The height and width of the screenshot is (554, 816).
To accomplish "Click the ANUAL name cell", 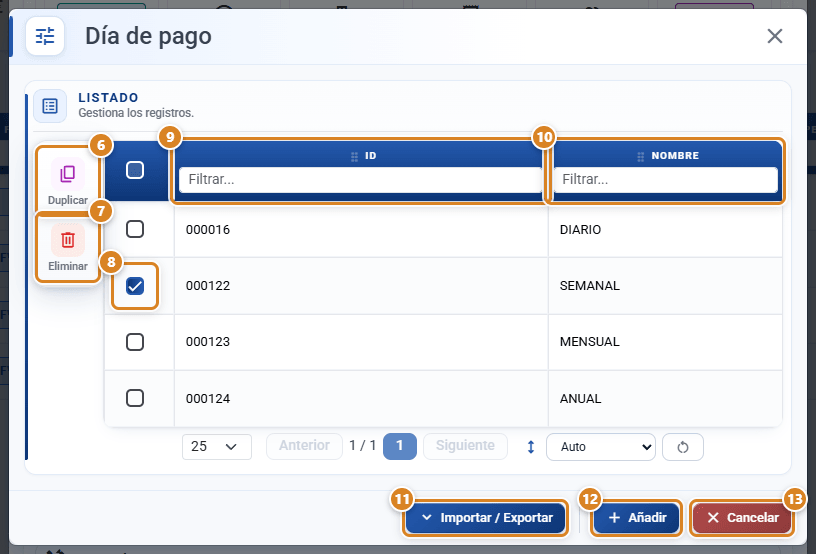I will tap(666, 398).
